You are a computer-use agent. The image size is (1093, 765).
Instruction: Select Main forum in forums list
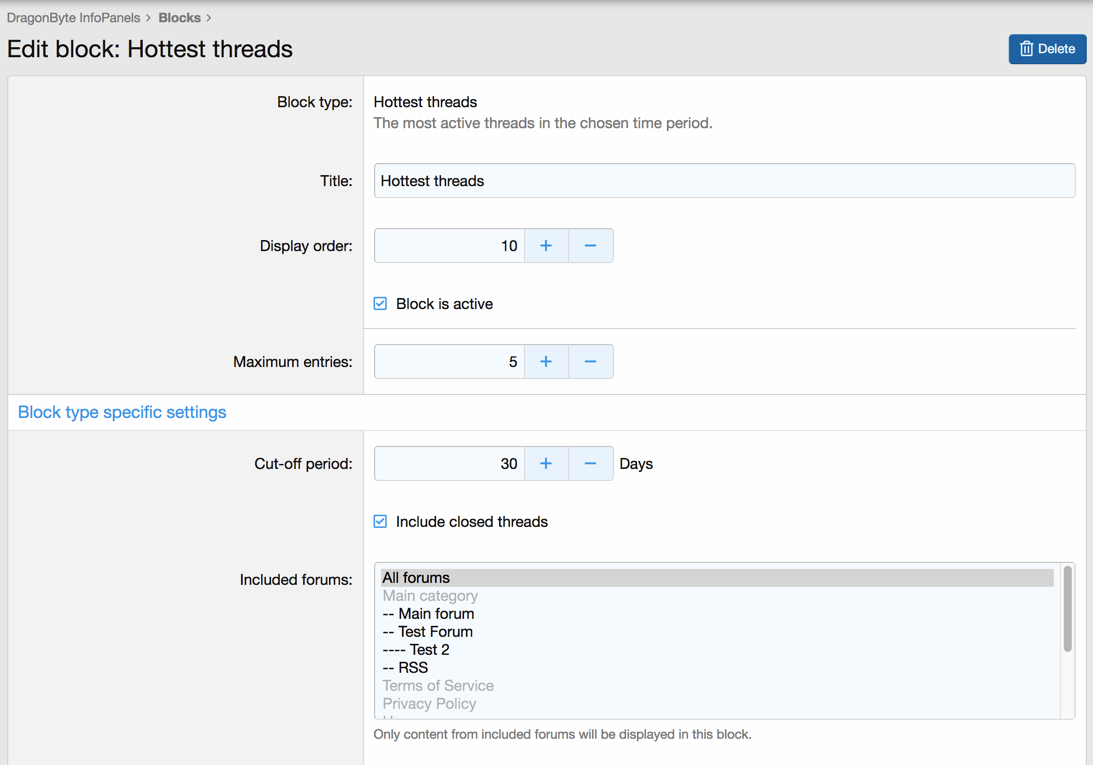click(428, 614)
